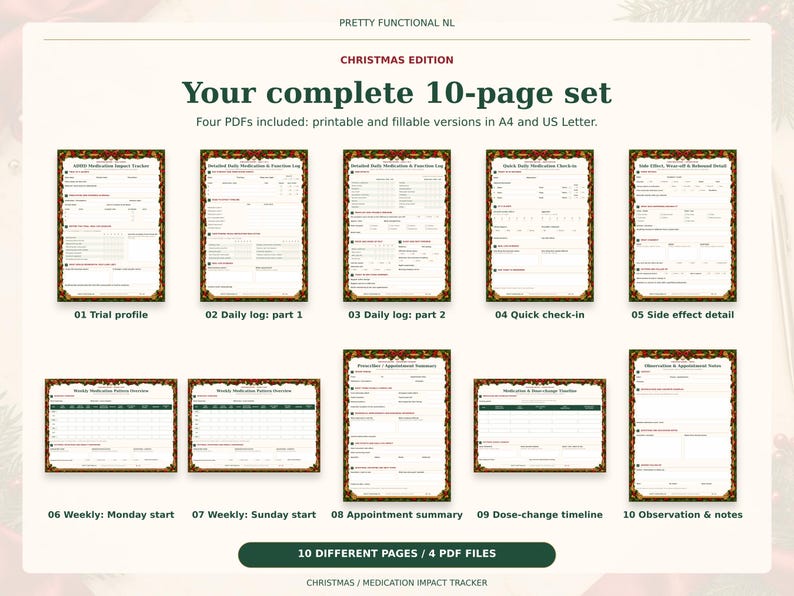
Task: Open the 02 Daily log part 1 thumbnail
Action: pos(254,226)
